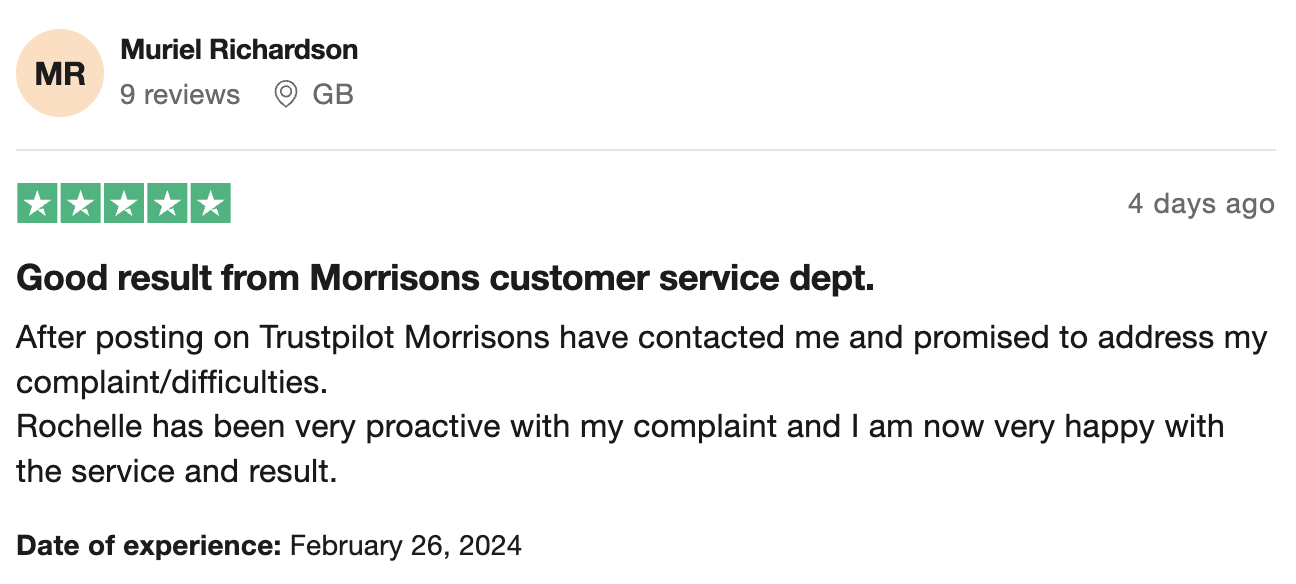Click 'the service and result.' line
The image size is (1296, 584).
pyautogui.click(x=177, y=471)
